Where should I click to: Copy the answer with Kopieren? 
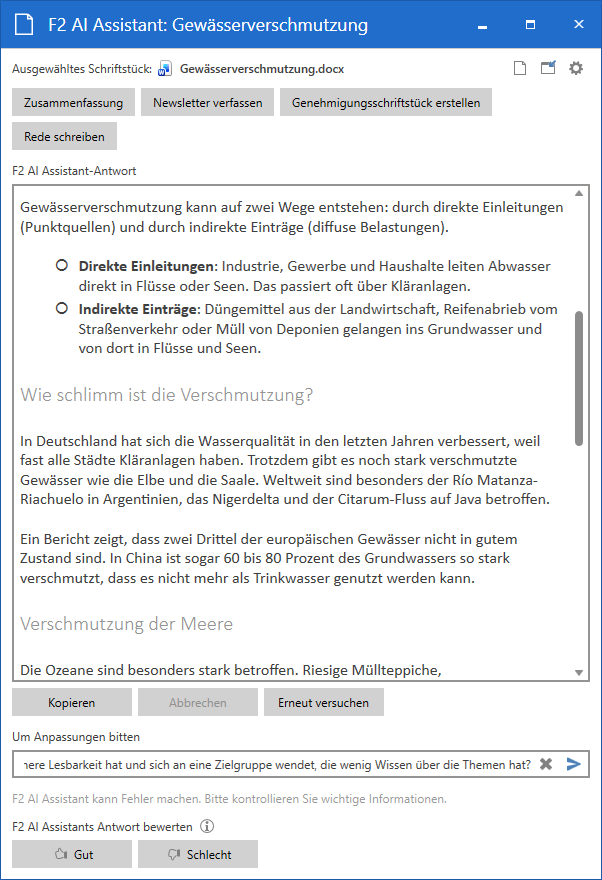[x=72, y=702]
